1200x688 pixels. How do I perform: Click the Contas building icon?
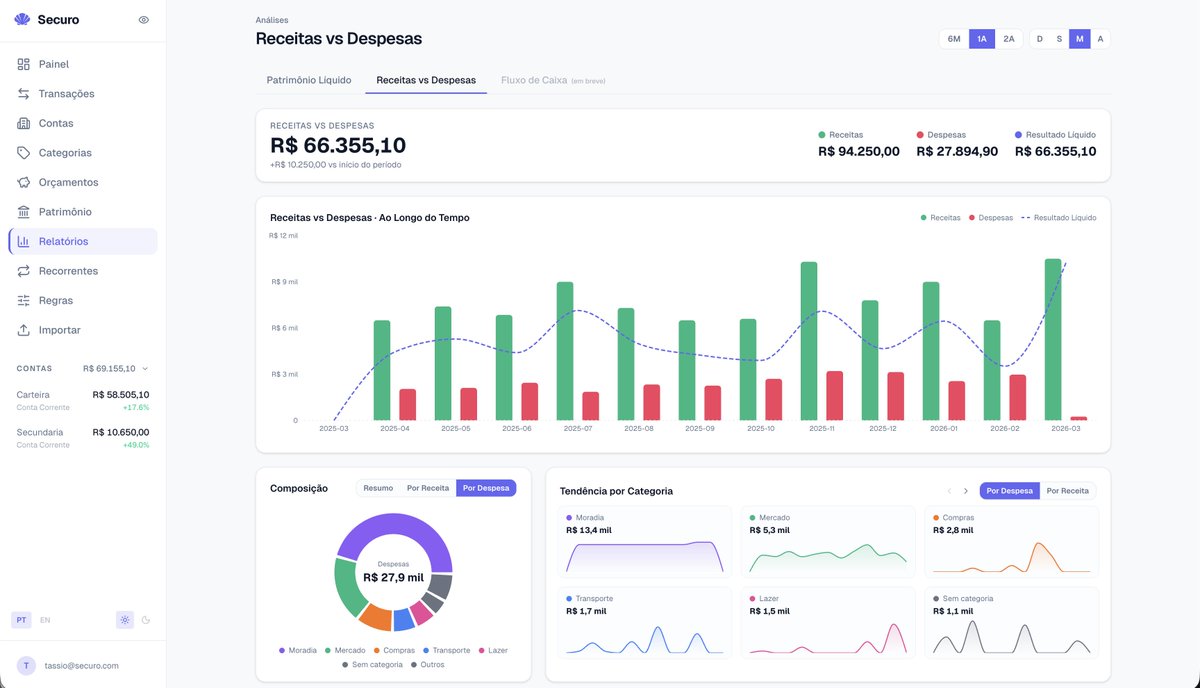point(24,123)
